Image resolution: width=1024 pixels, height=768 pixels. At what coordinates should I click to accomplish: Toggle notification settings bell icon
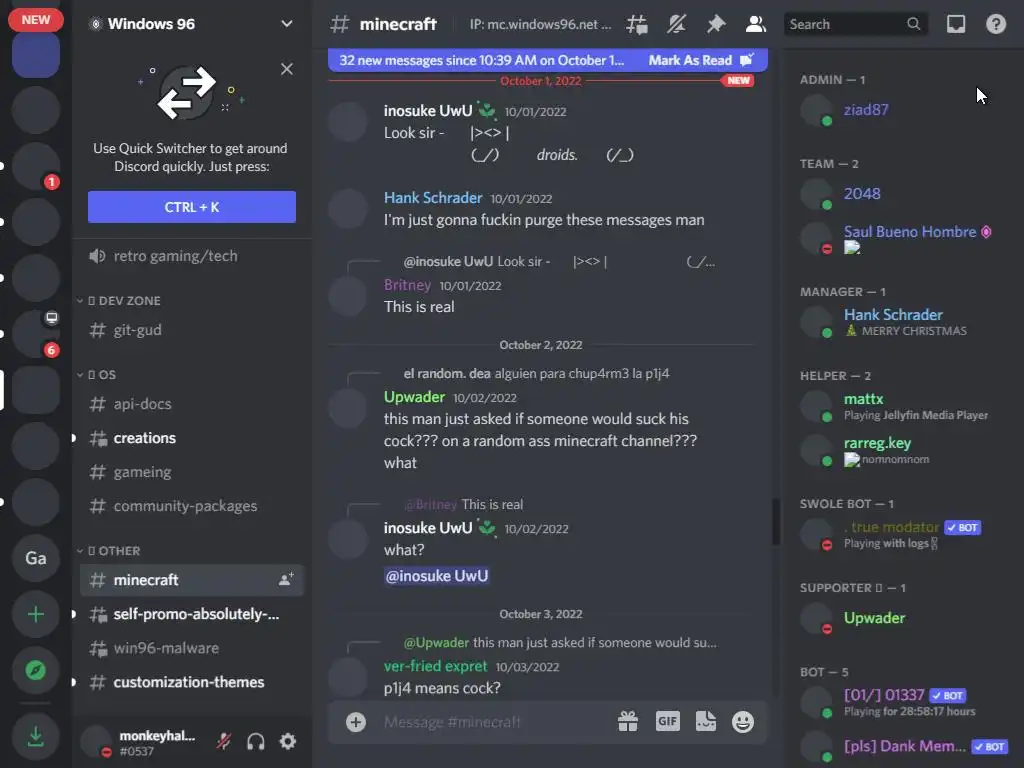677,24
